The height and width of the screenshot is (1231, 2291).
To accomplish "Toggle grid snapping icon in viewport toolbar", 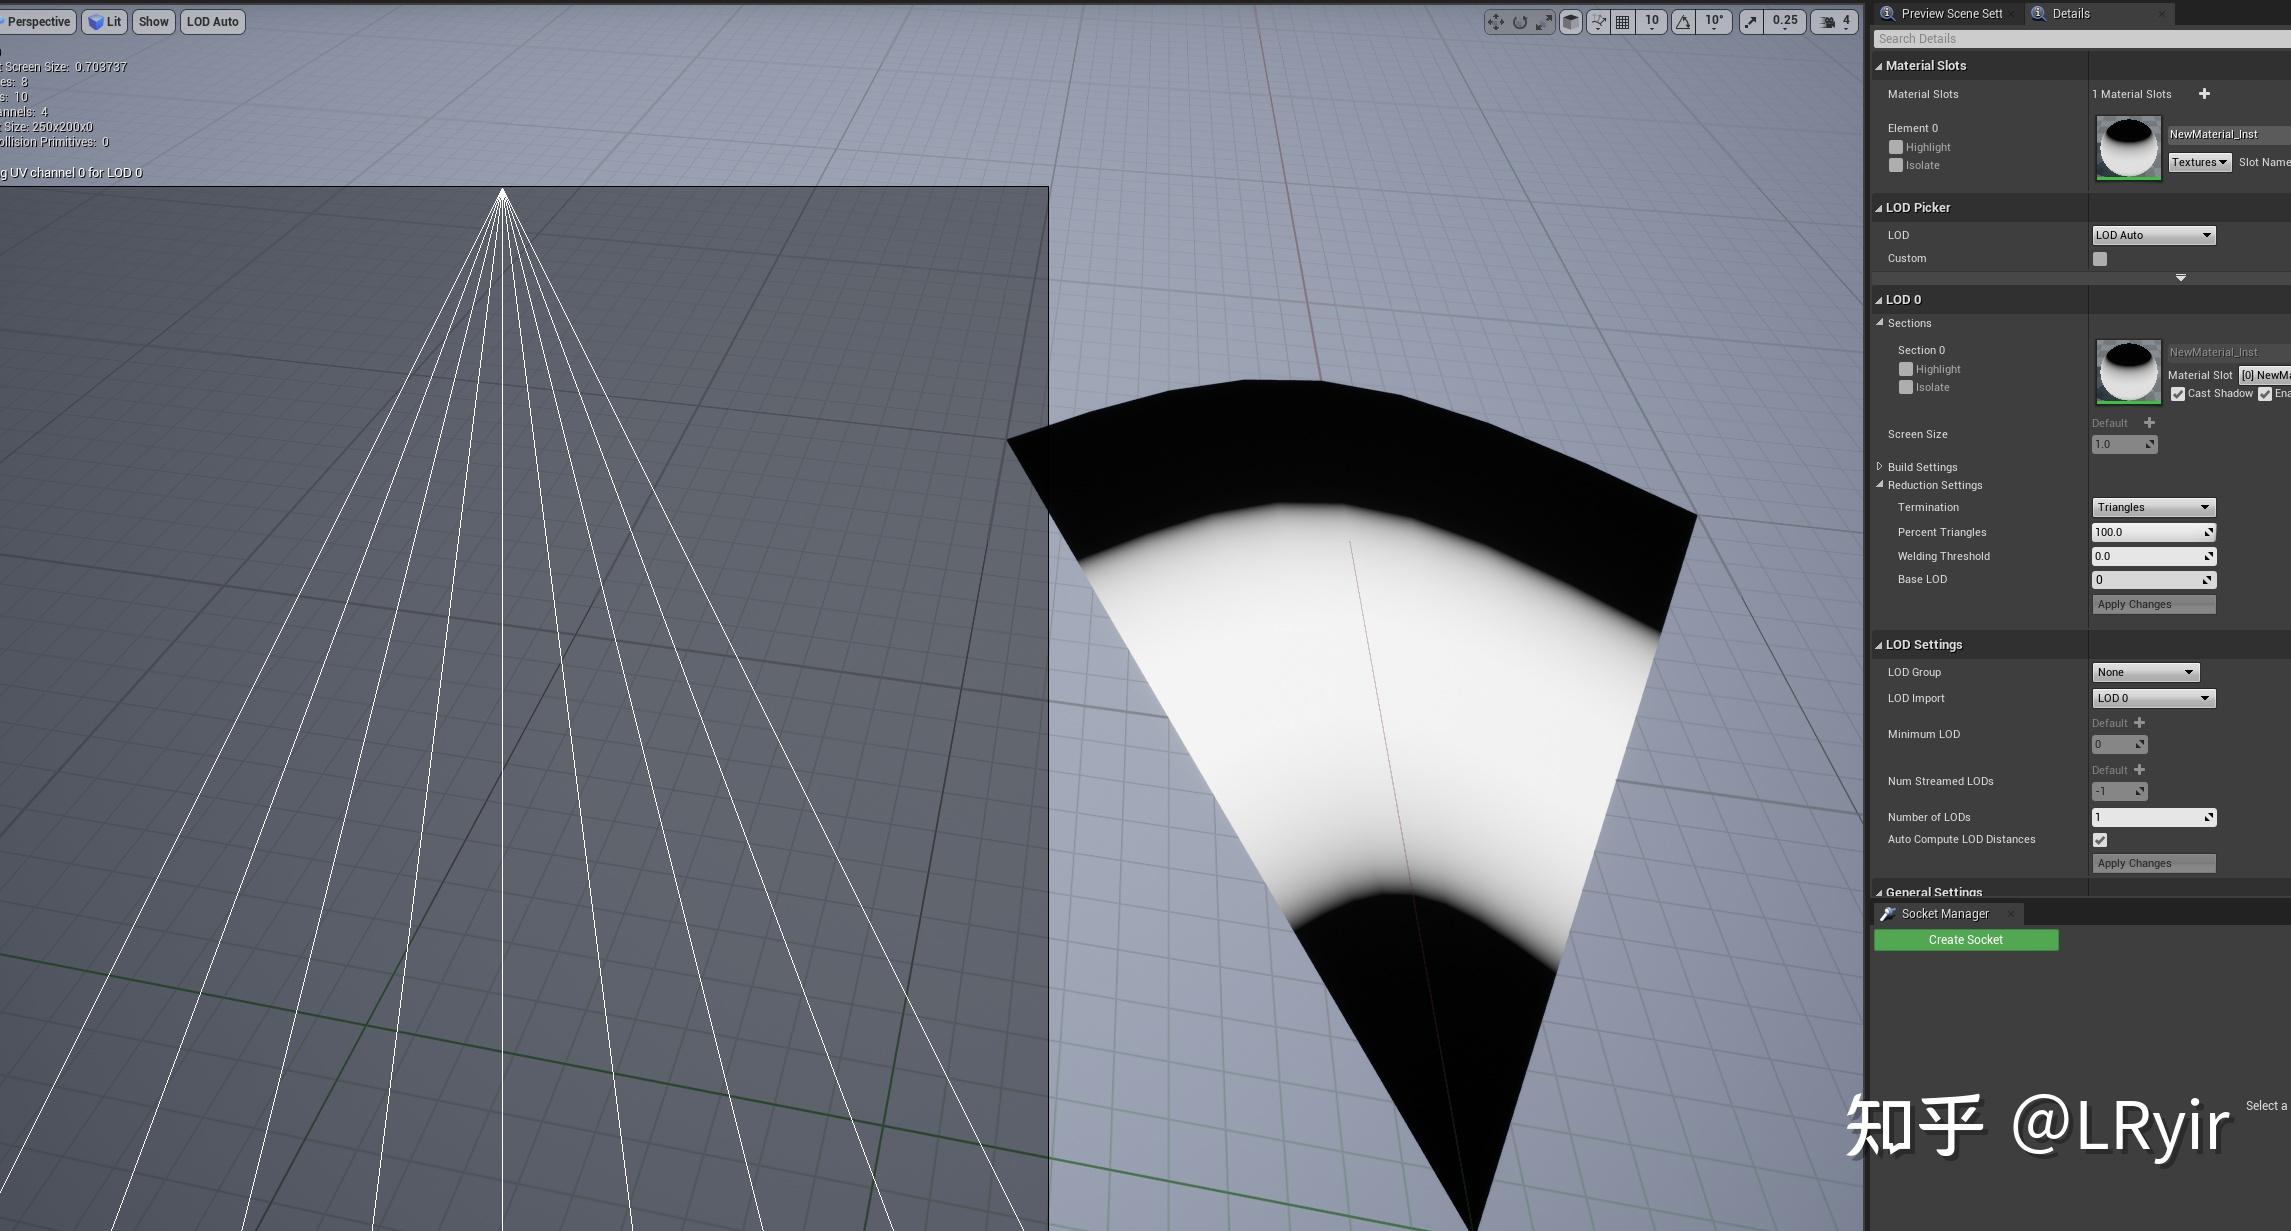I will (x=1622, y=21).
